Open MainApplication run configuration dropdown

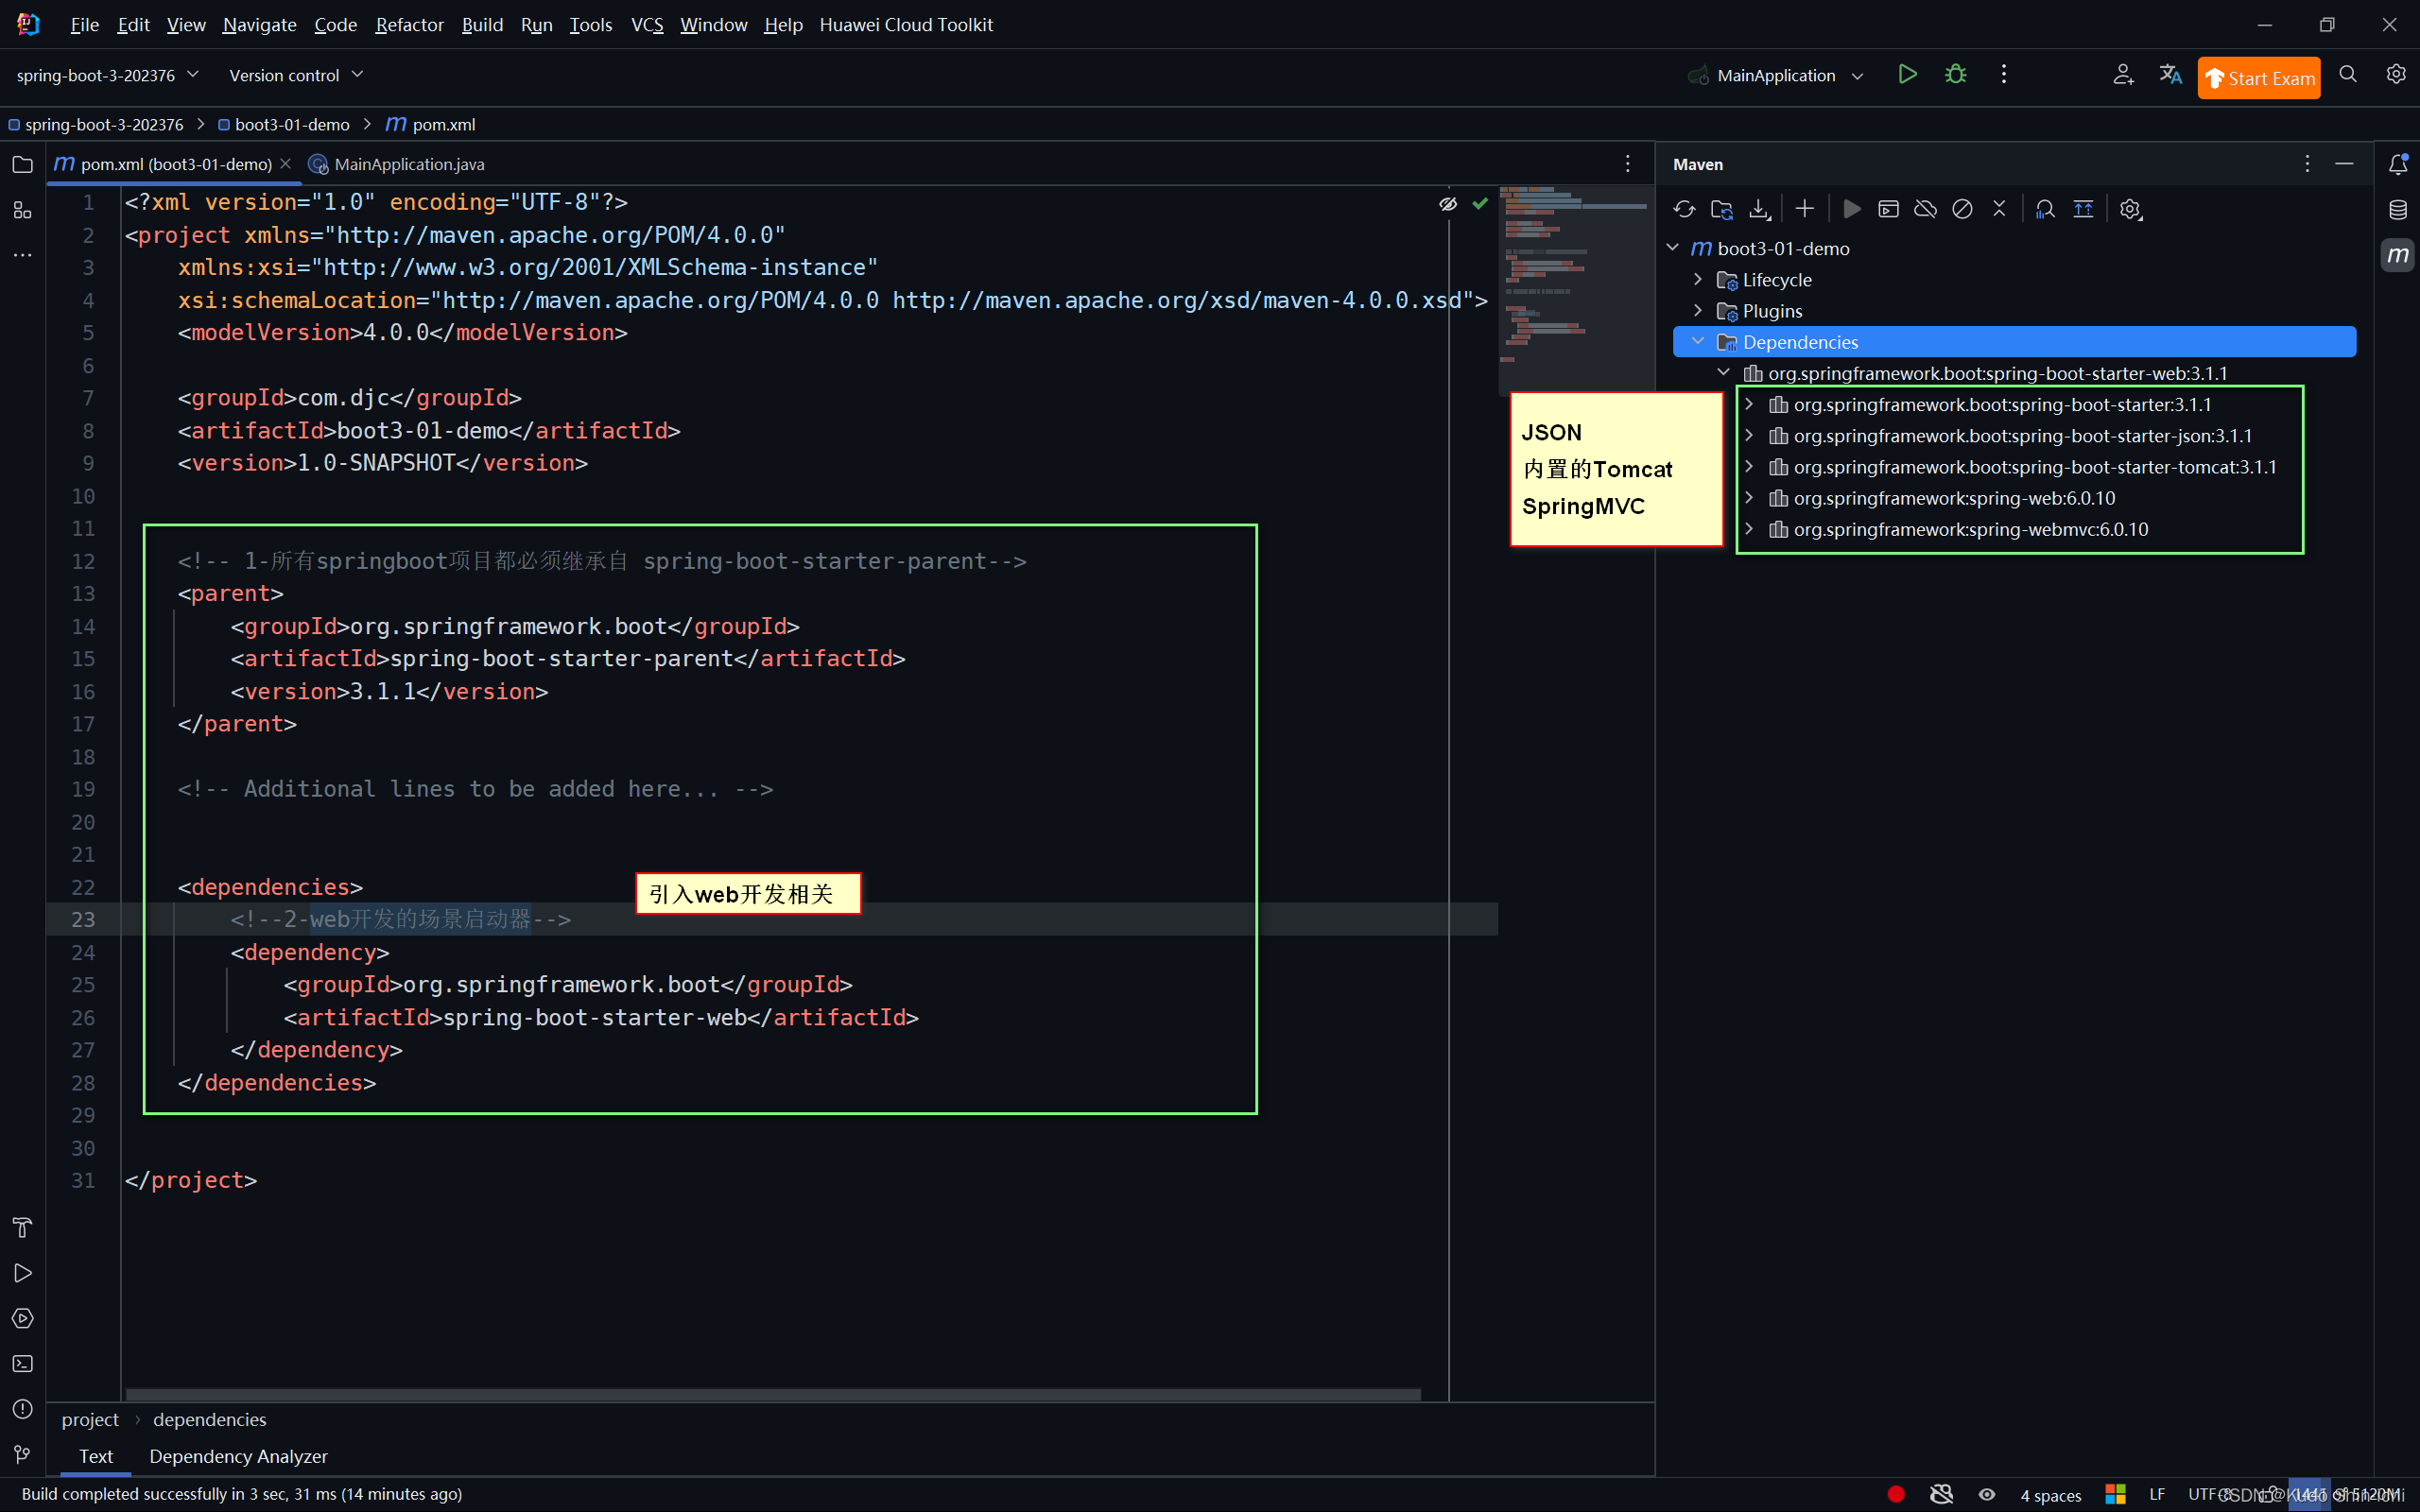[1777, 75]
